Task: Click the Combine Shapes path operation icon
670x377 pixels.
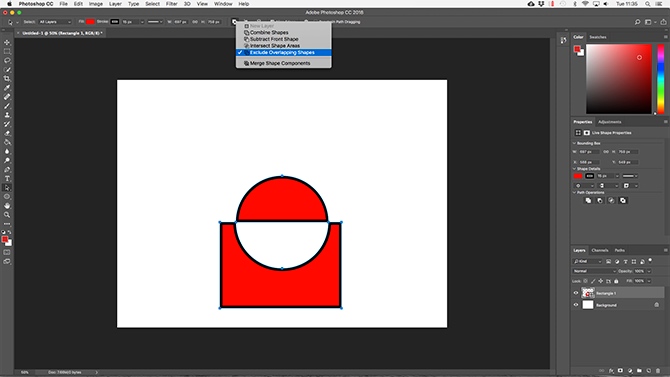Action: tap(588, 200)
